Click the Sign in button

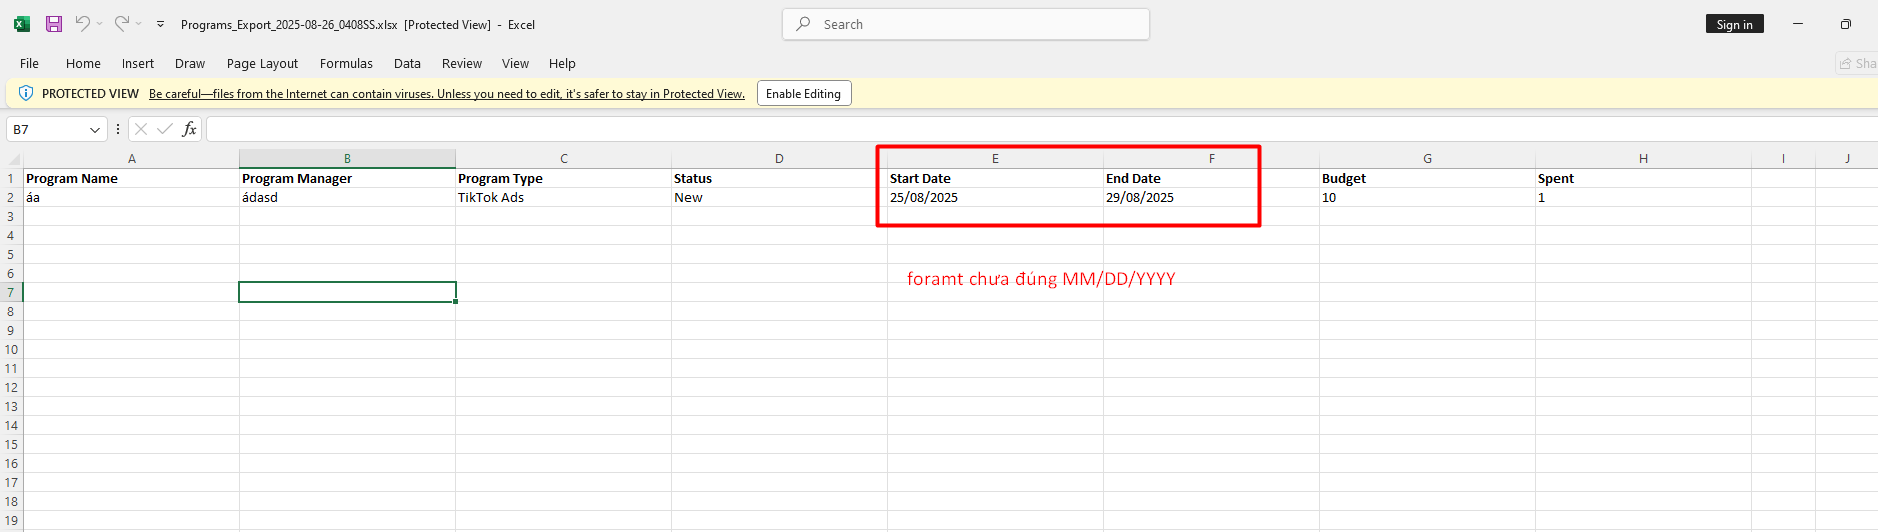tap(1734, 24)
